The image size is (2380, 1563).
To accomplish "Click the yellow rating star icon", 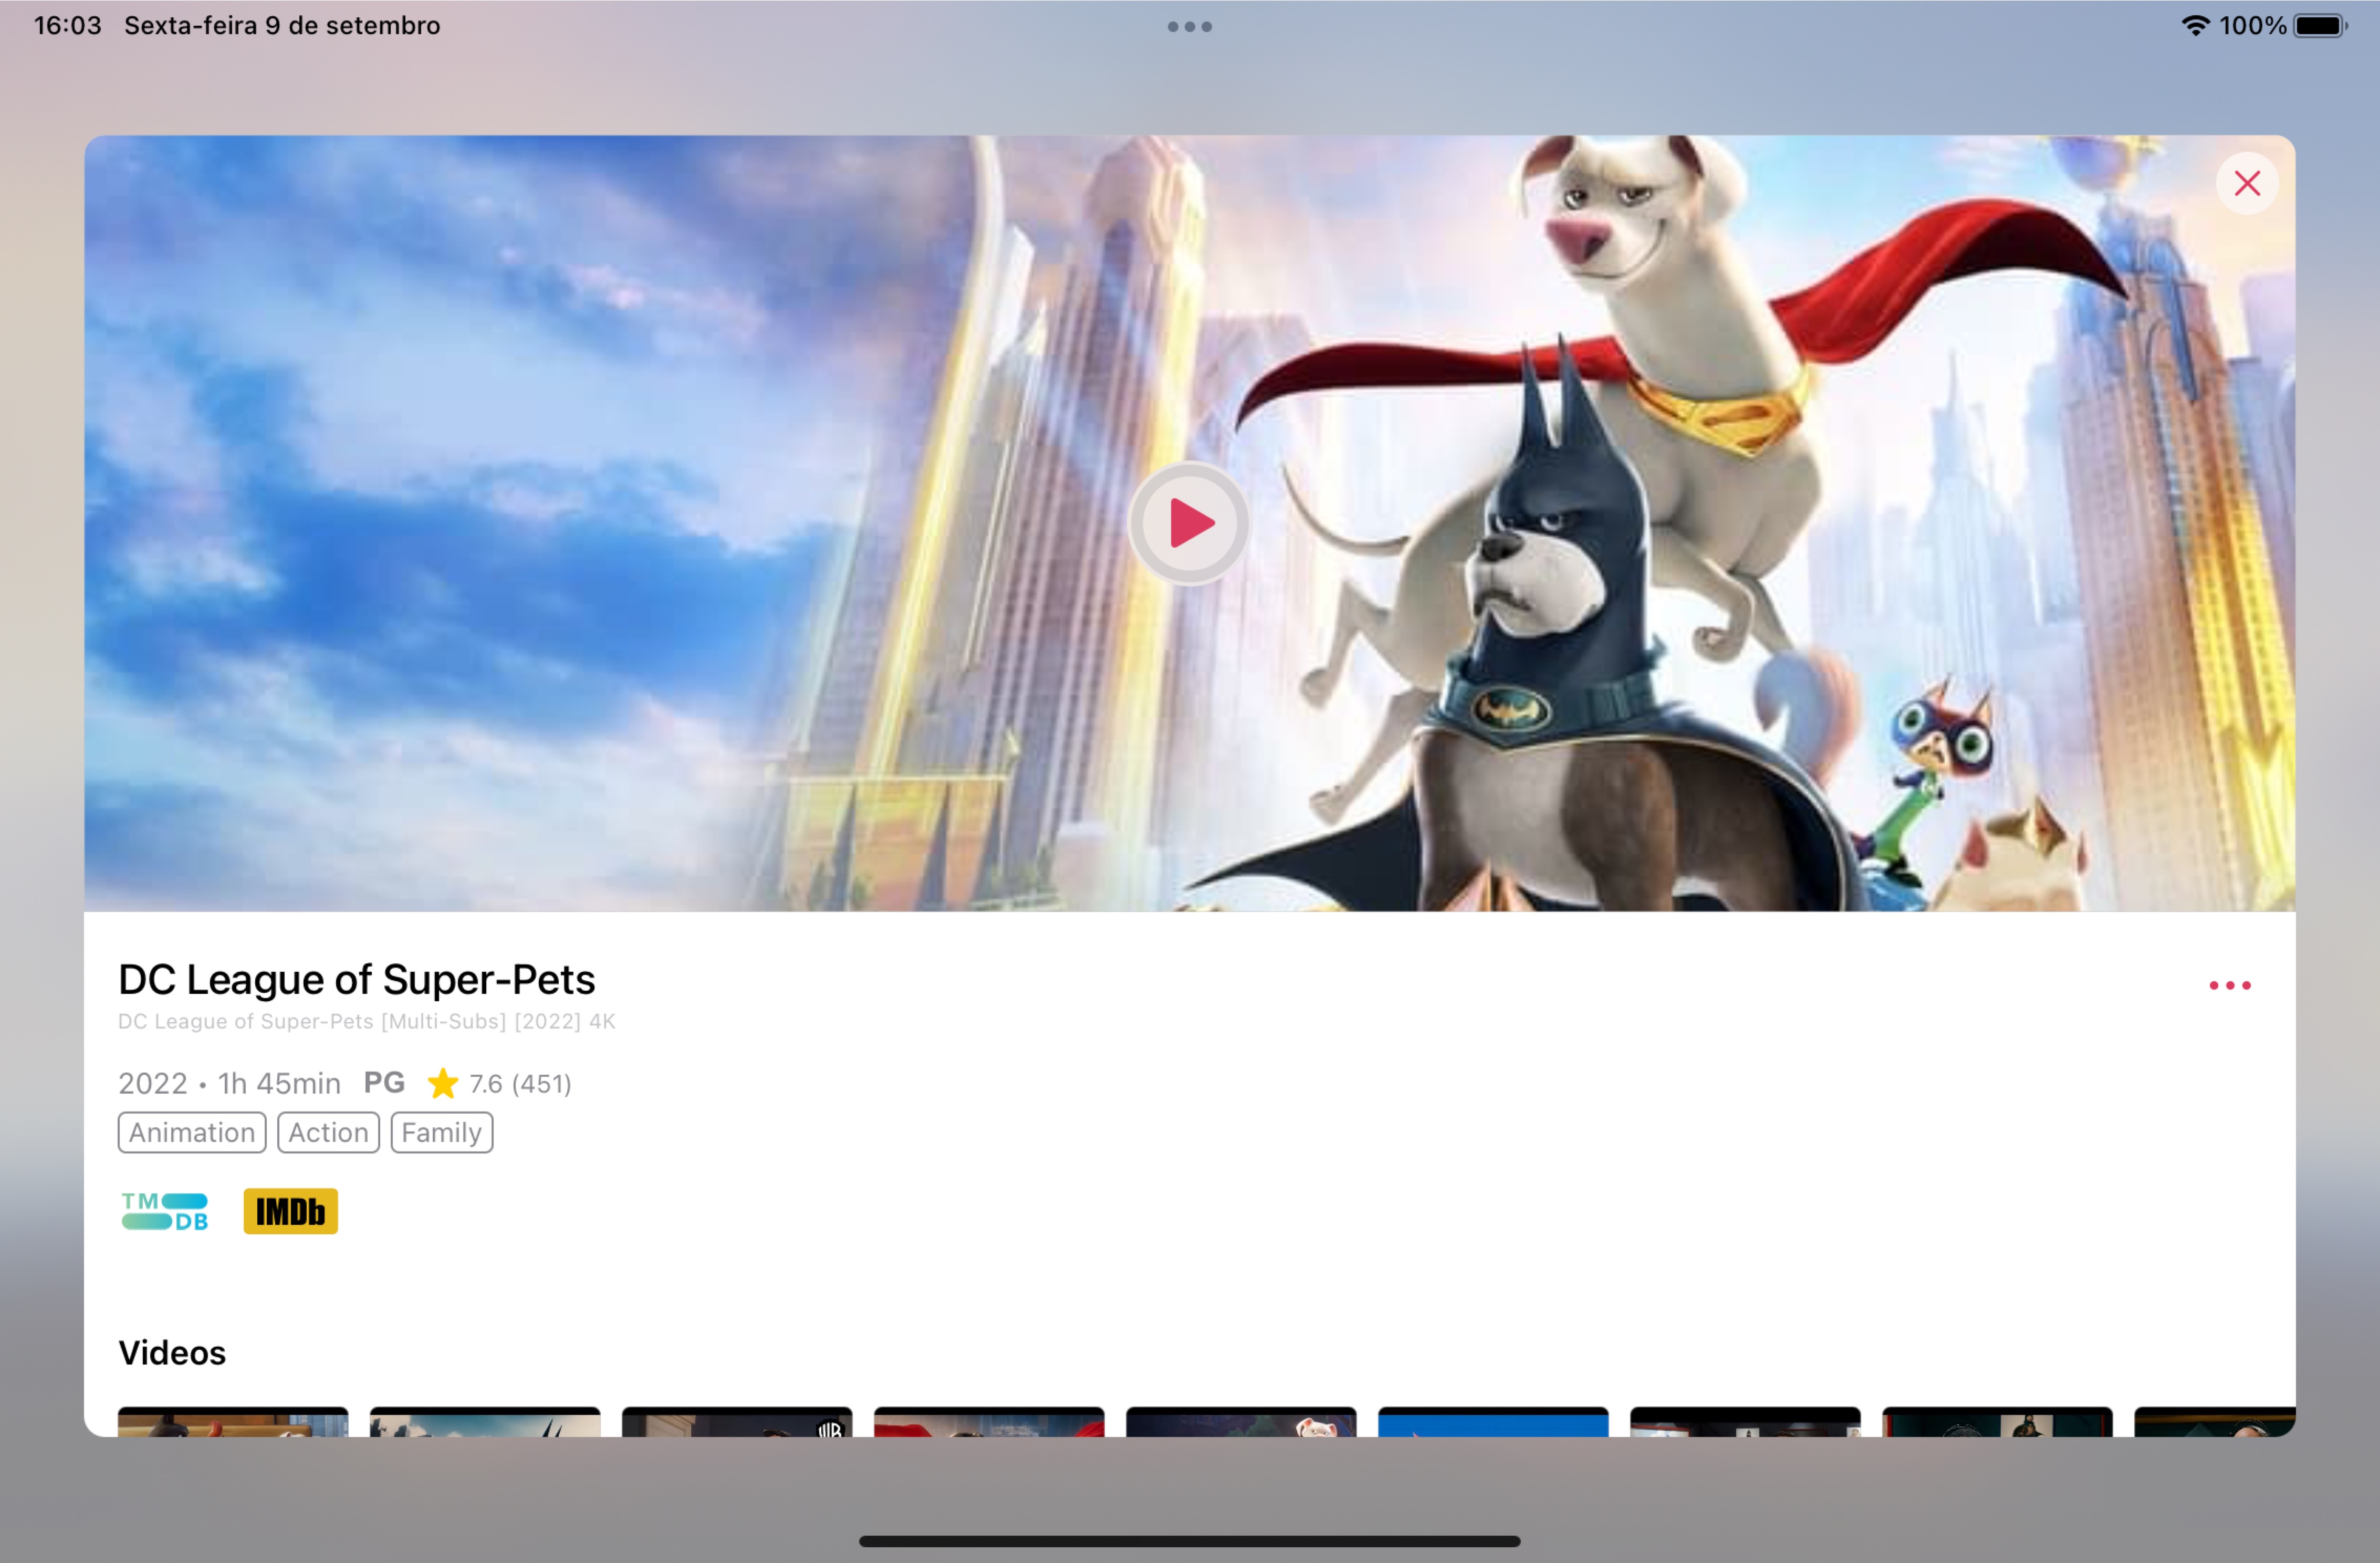I will click(442, 1083).
